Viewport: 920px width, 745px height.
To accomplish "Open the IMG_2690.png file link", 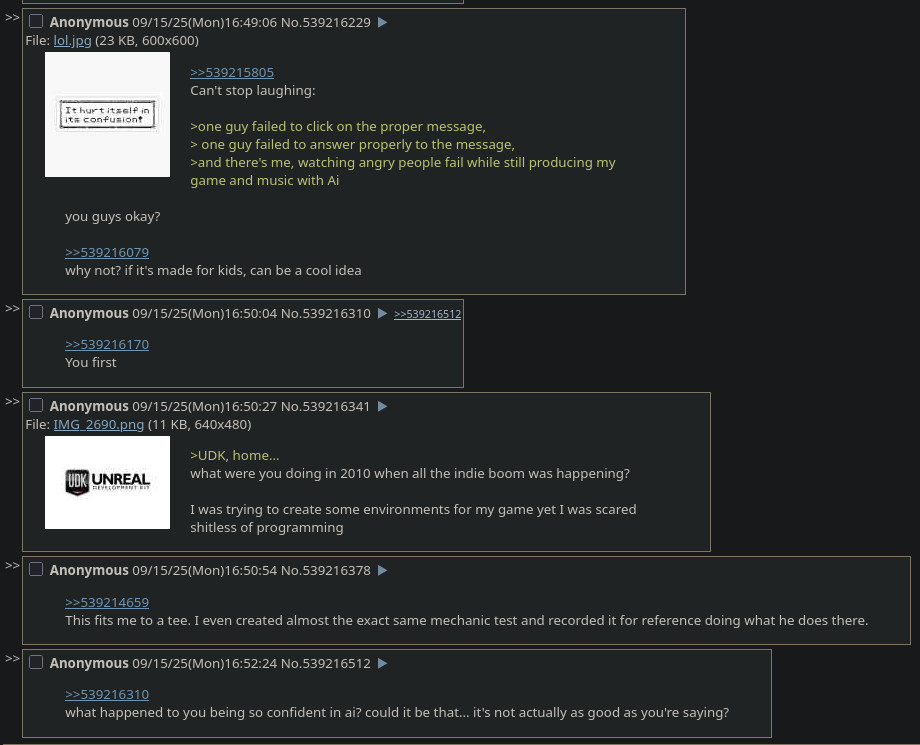I will tap(99, 424).
